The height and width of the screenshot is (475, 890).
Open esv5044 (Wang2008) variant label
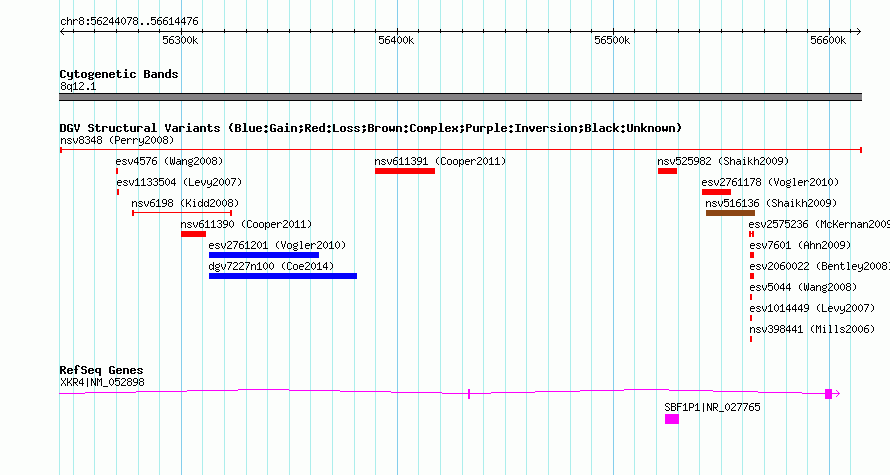coord(803,287)
